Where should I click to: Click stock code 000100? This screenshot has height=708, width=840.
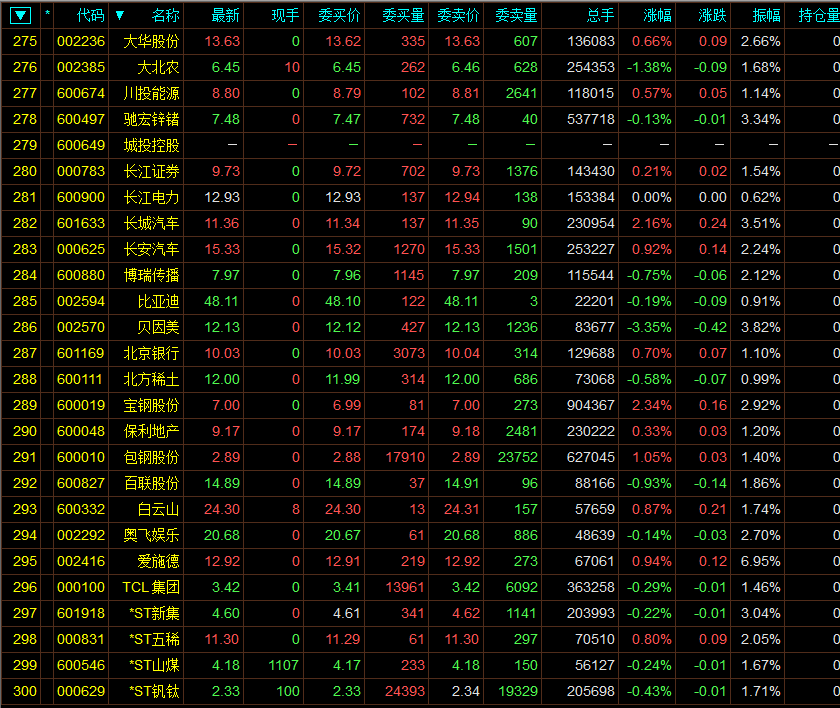pyautogui.click(x=81, y=588)
